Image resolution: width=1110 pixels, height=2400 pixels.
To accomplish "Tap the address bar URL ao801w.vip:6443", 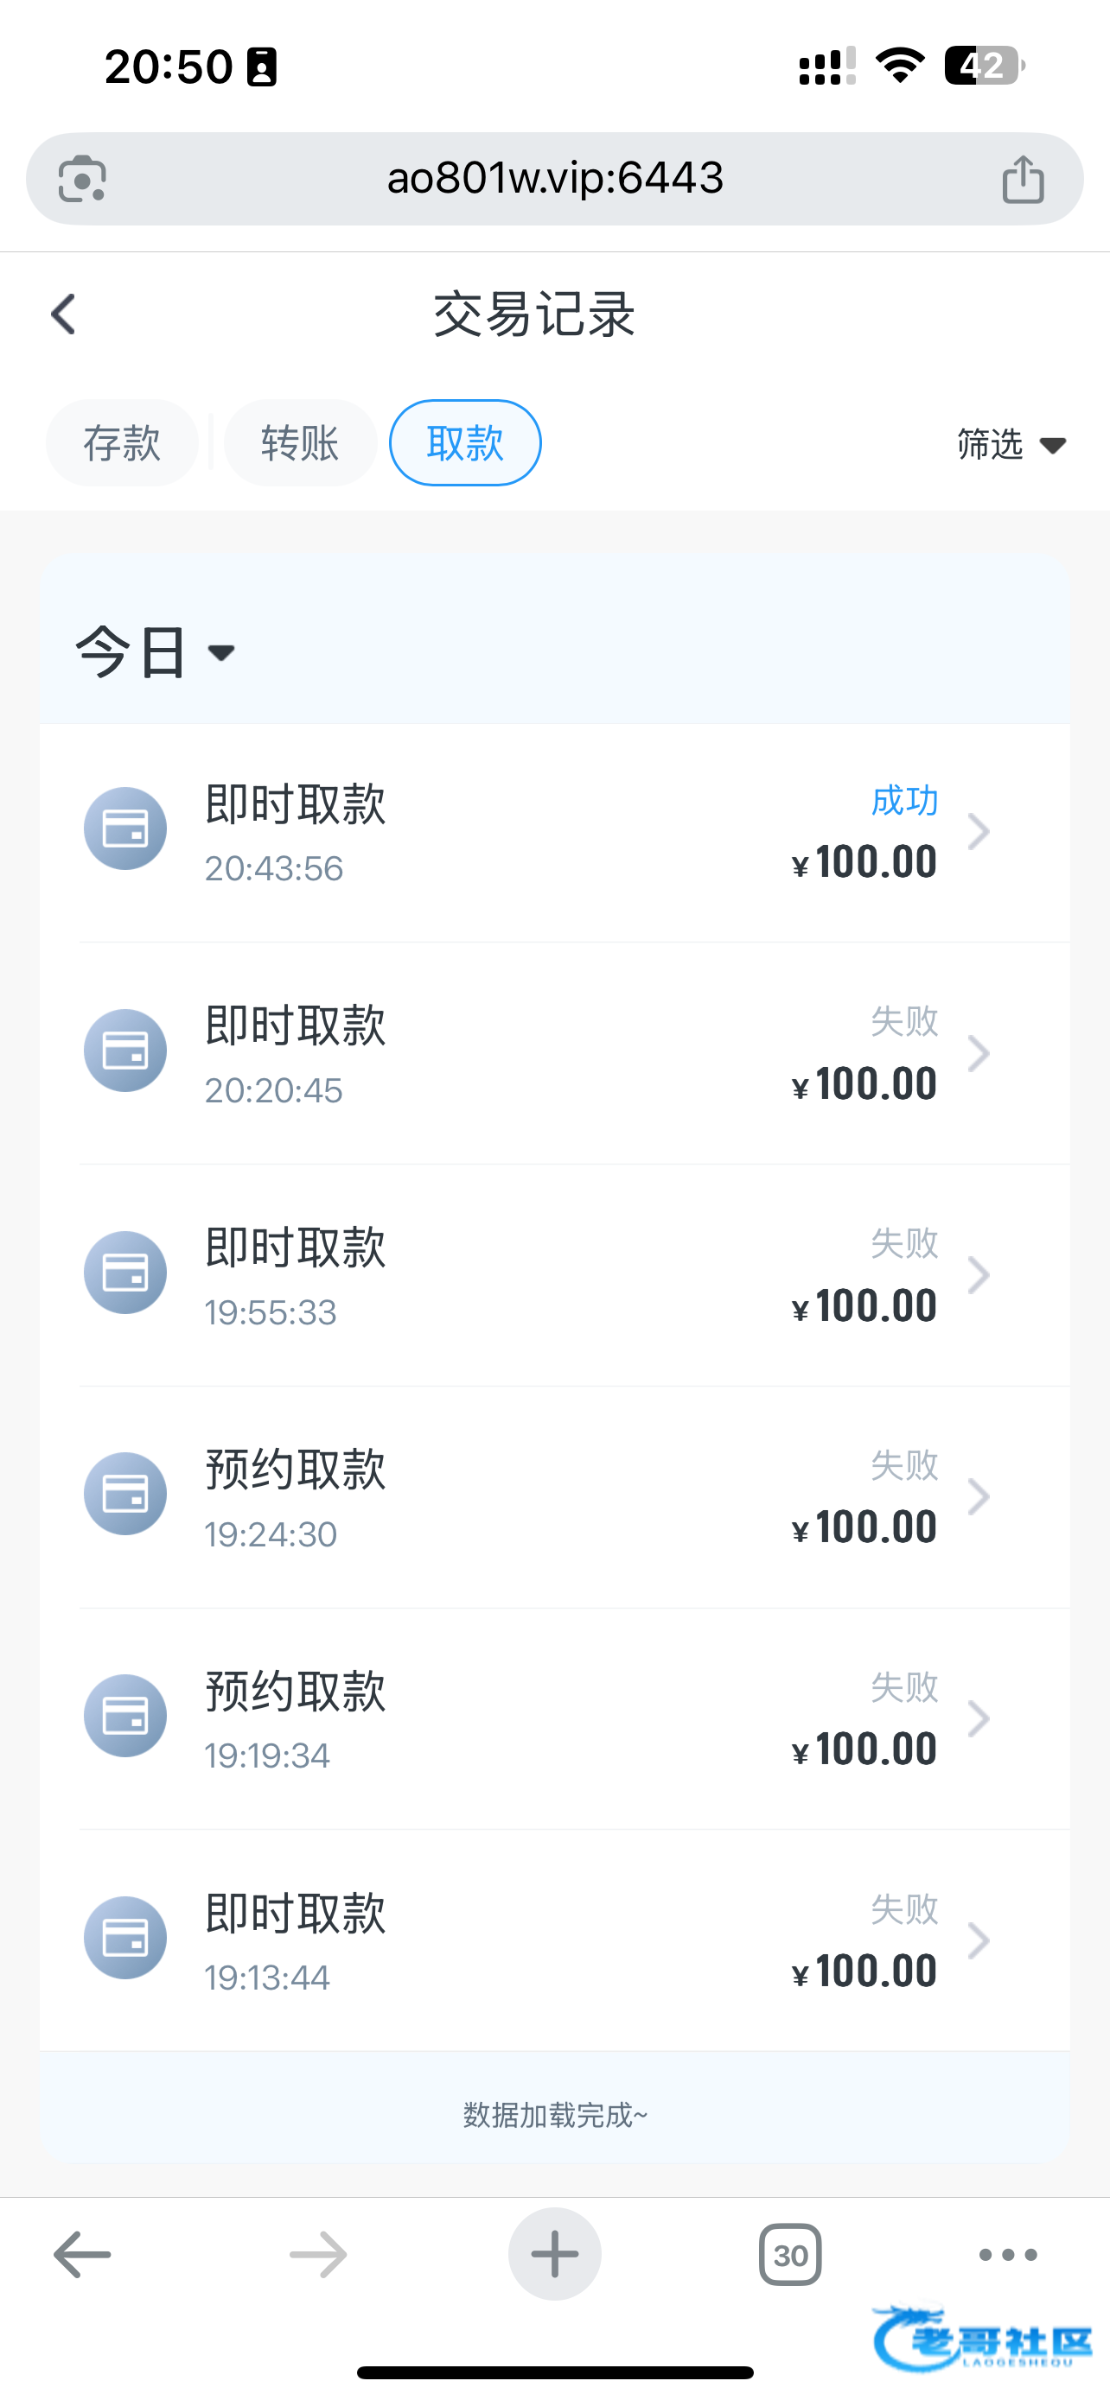I will tap(555, 179).
